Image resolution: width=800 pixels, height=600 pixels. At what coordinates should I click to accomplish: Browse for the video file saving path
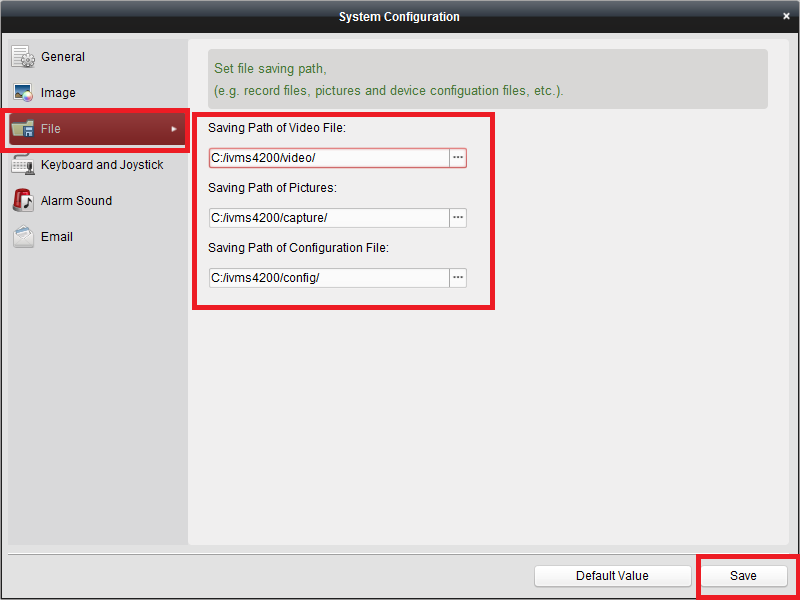(458, 158)
